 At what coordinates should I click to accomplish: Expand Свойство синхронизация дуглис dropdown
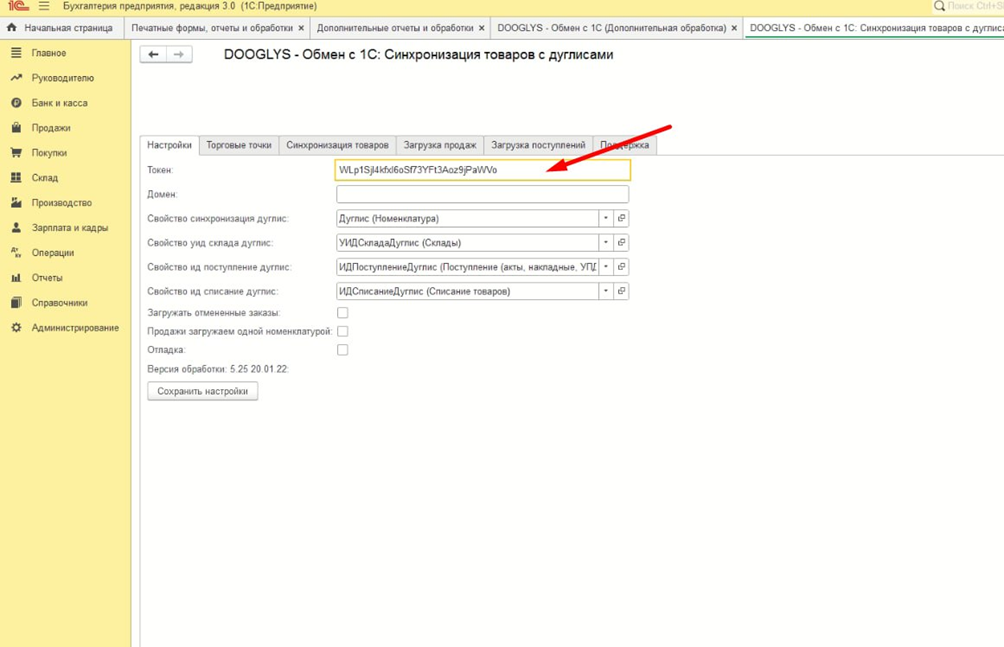[606, 218]
